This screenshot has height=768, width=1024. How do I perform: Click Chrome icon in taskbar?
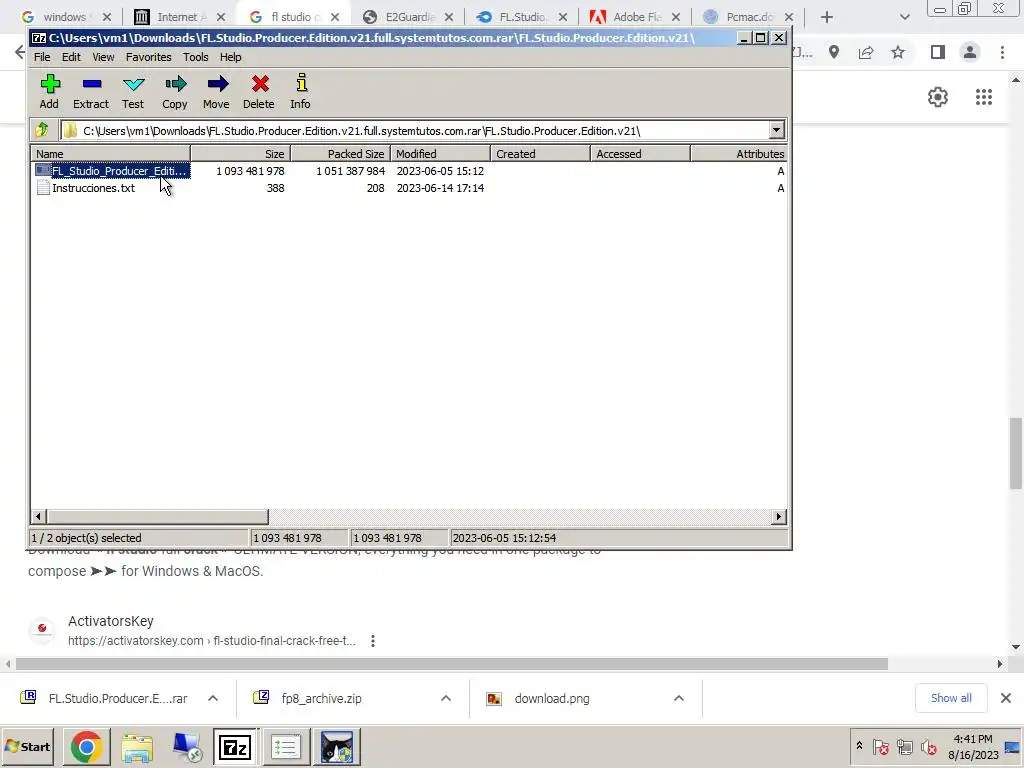pos(86,747)
